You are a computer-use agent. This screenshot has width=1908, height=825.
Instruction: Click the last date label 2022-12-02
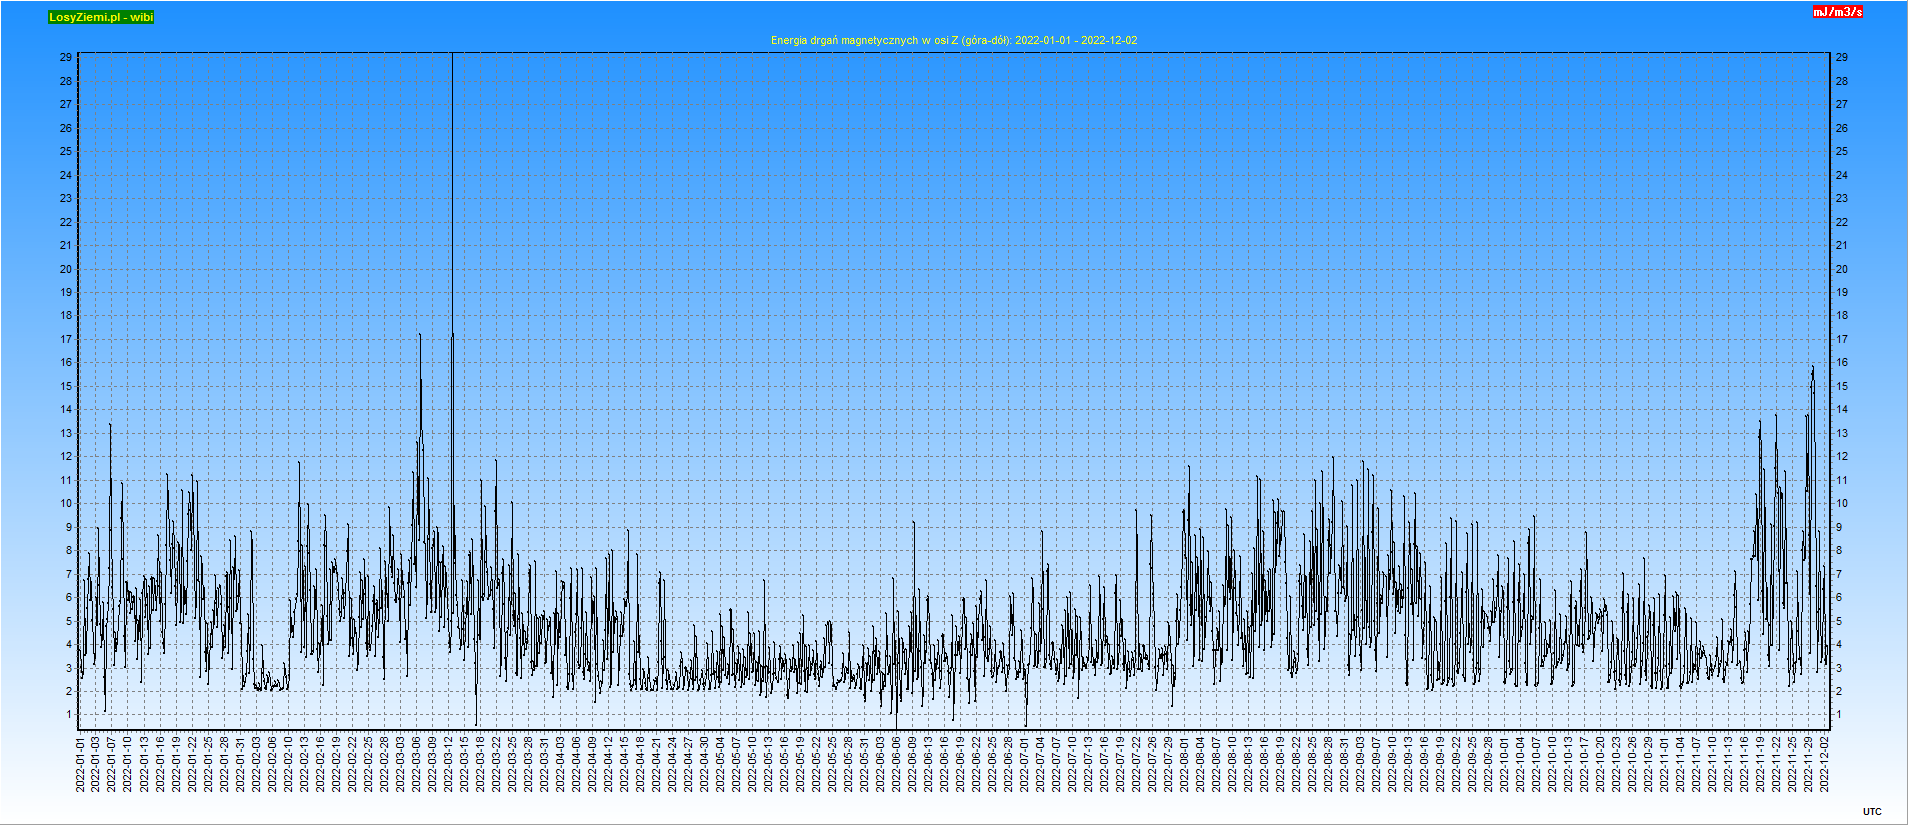click(x=1824, y=765)
